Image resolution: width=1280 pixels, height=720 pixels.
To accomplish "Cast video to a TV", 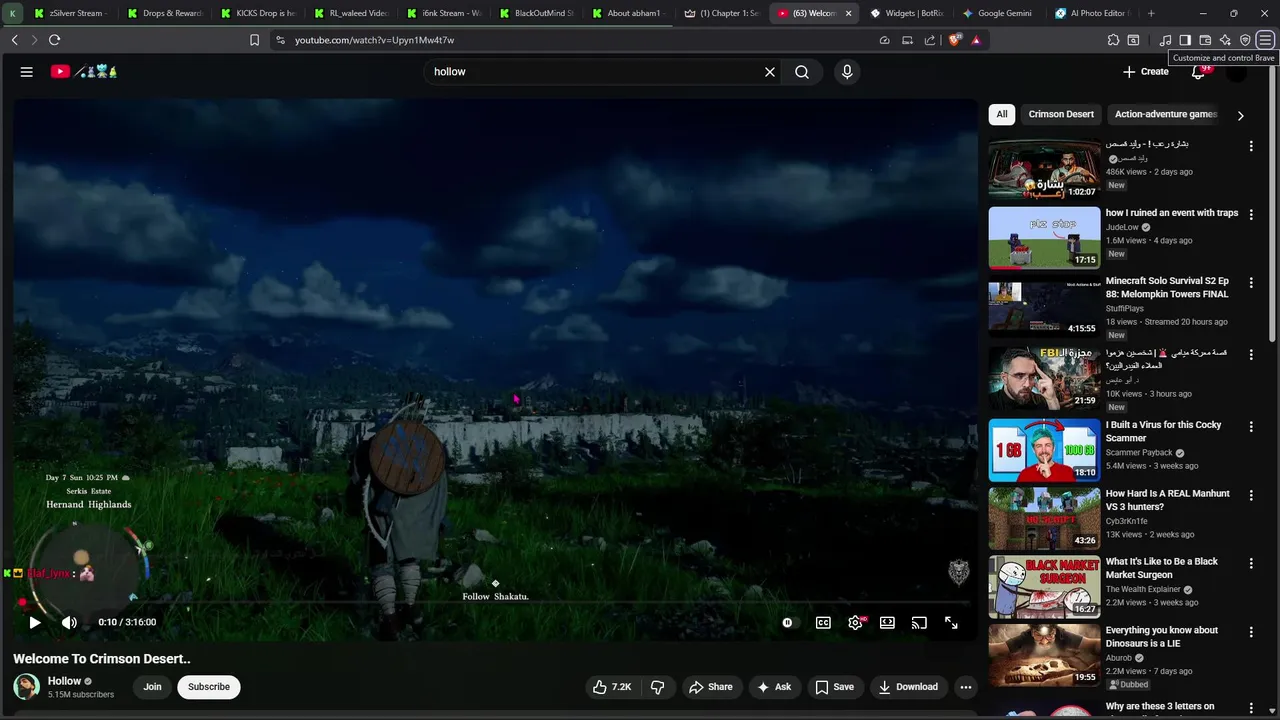I will [x=919, y=622].
